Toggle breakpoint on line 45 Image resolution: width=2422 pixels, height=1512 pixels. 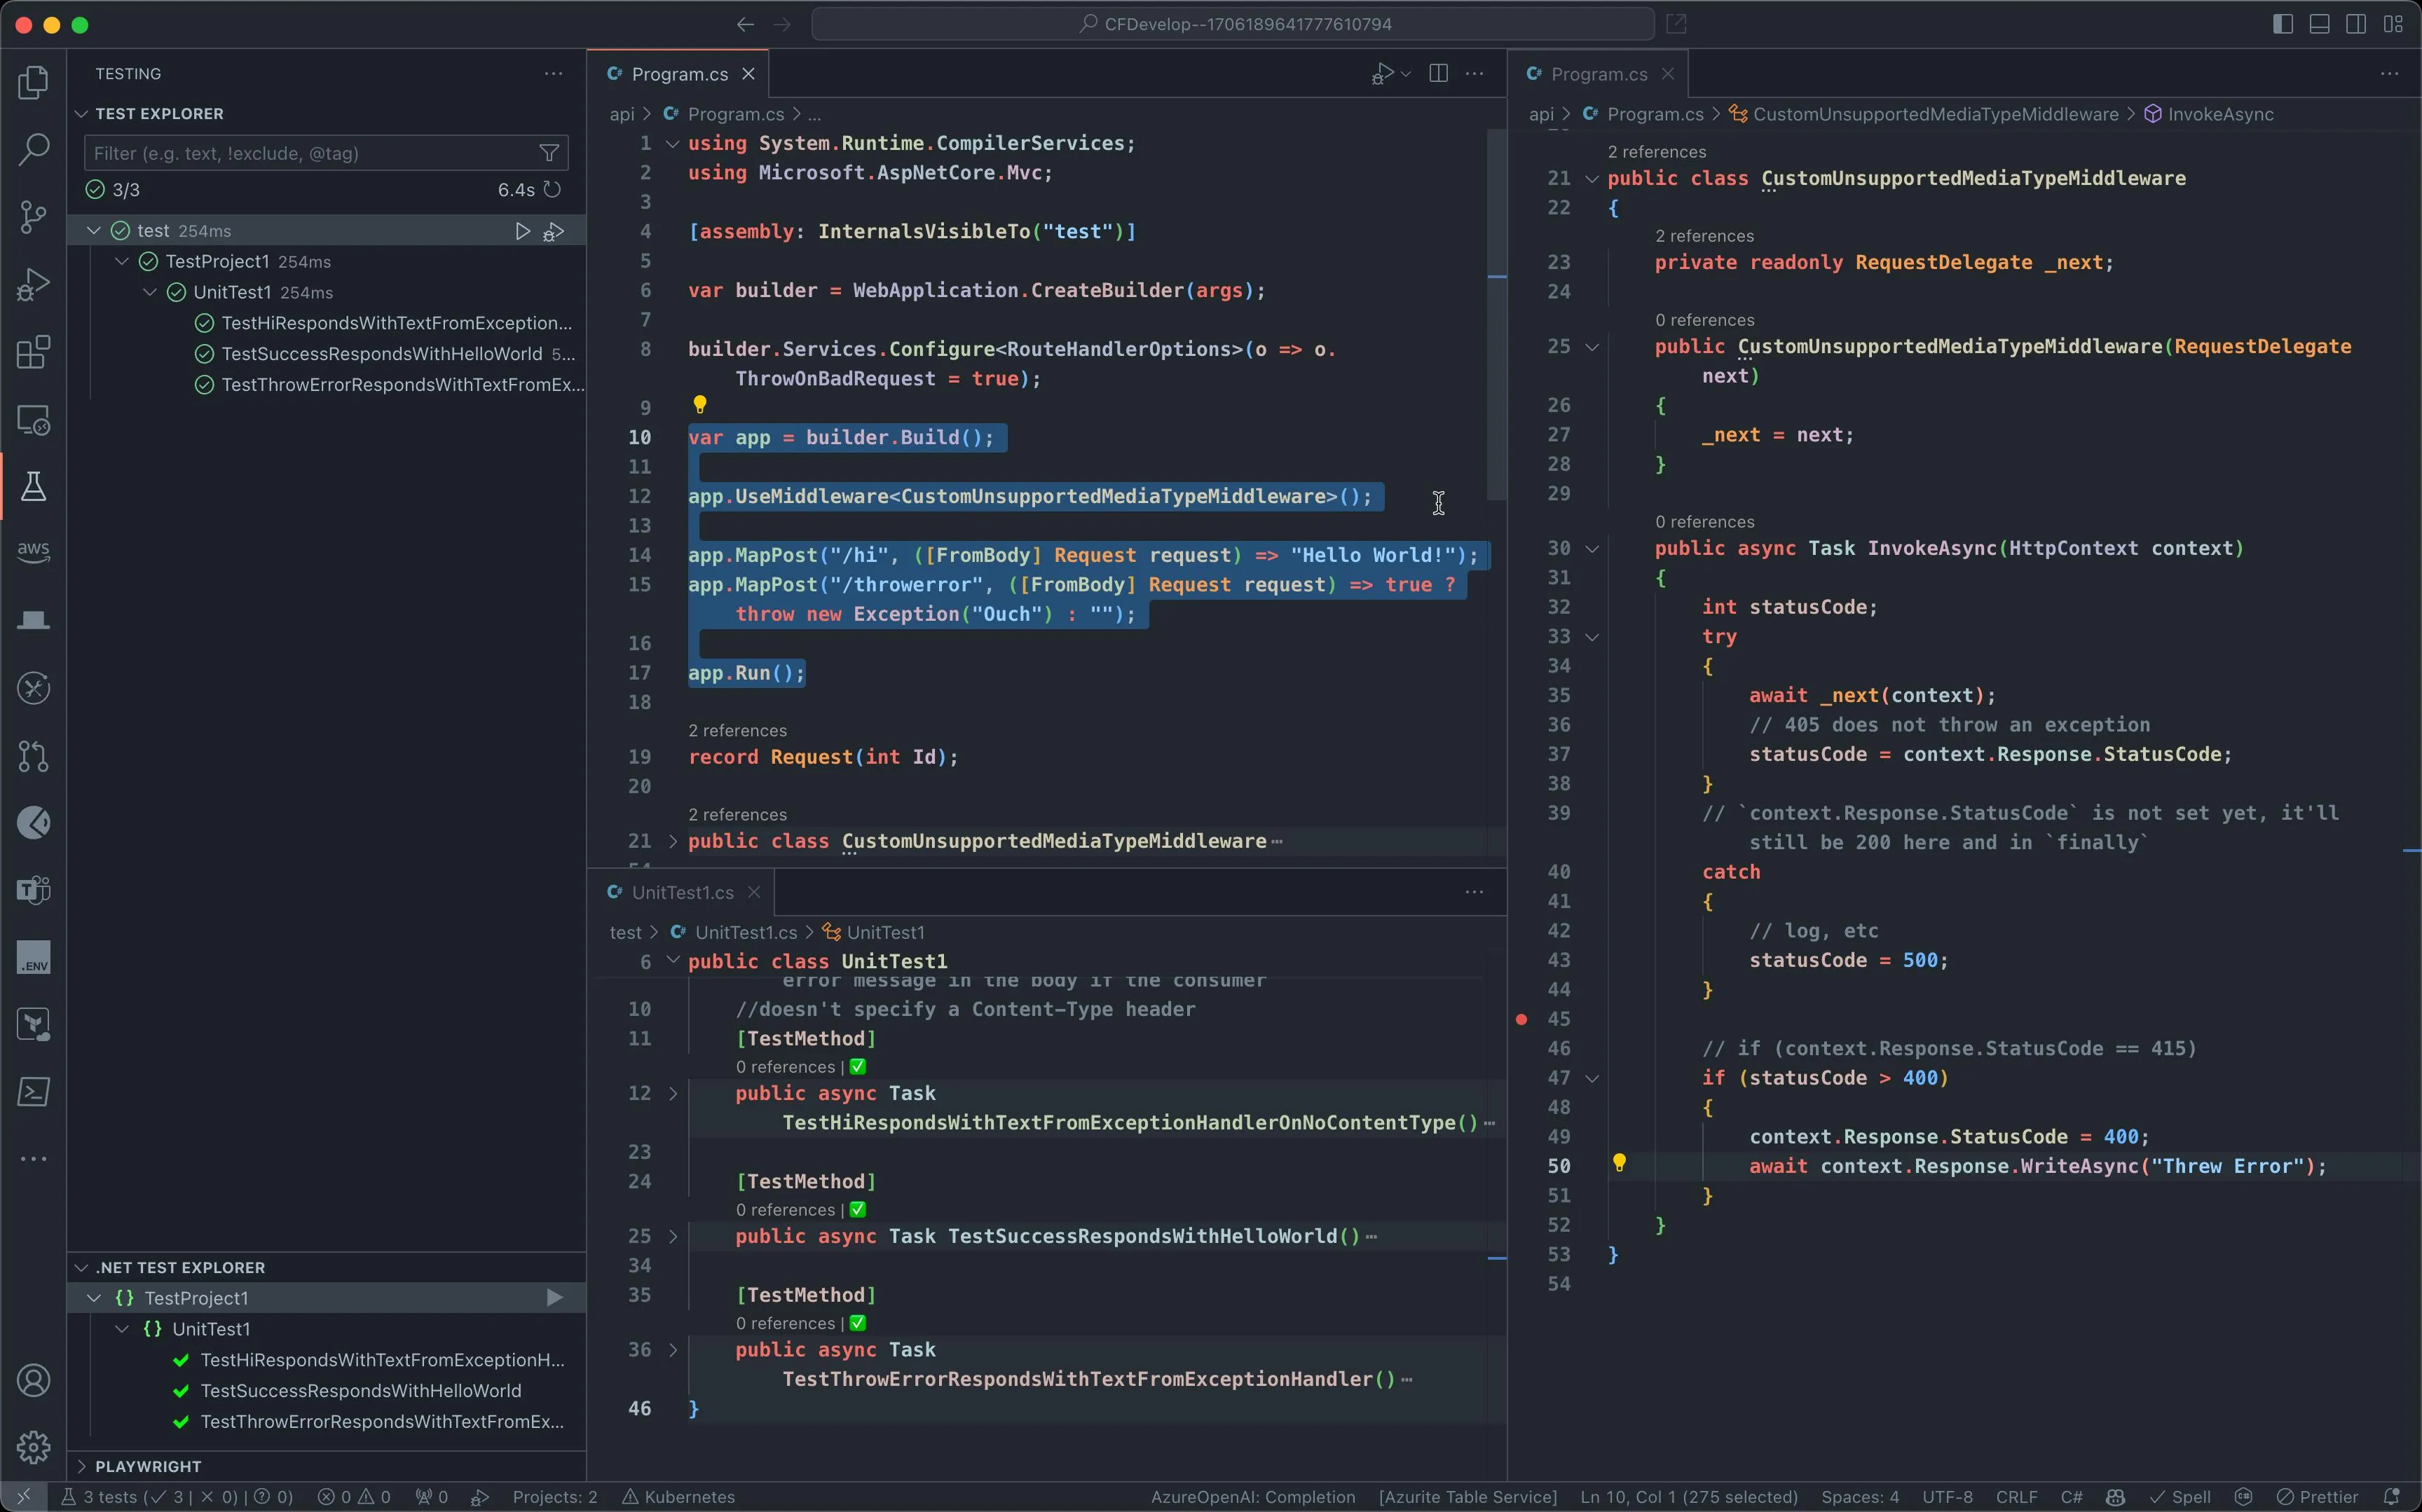(x=1521, y=1019)
